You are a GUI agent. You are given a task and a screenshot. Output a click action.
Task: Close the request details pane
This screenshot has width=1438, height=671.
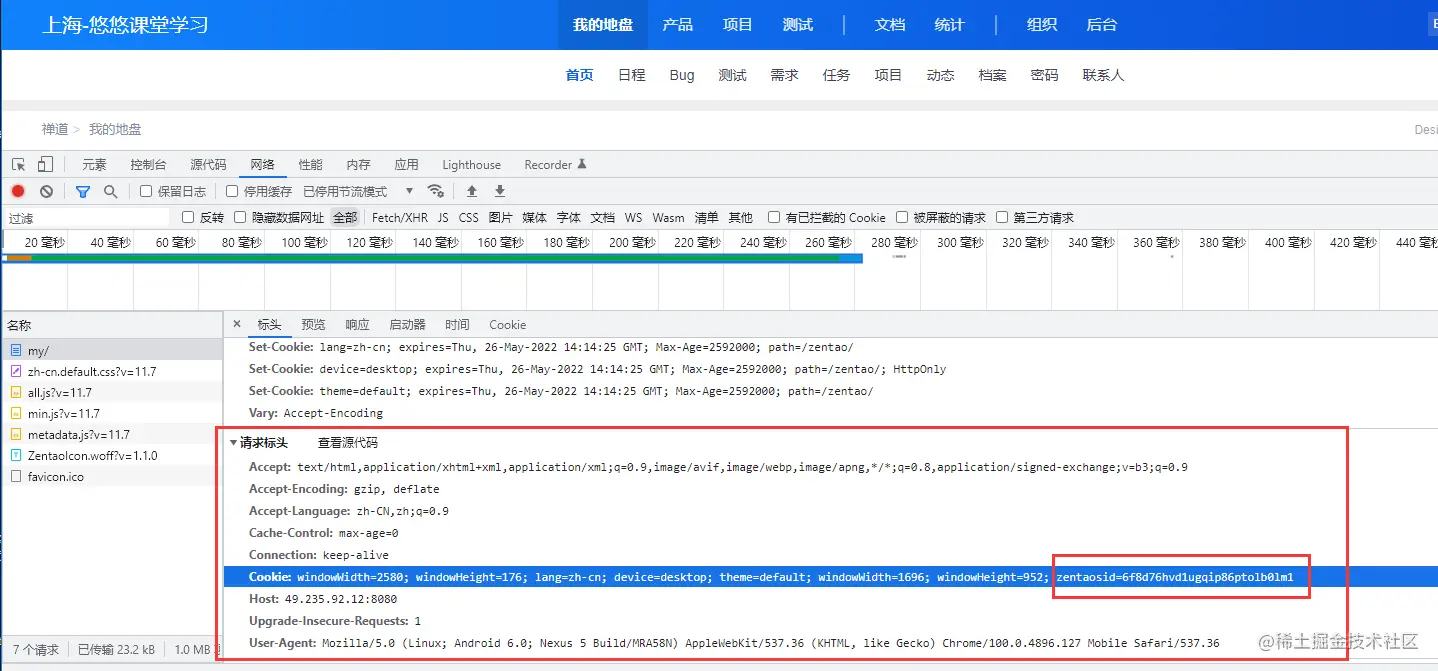pos(237,324)
